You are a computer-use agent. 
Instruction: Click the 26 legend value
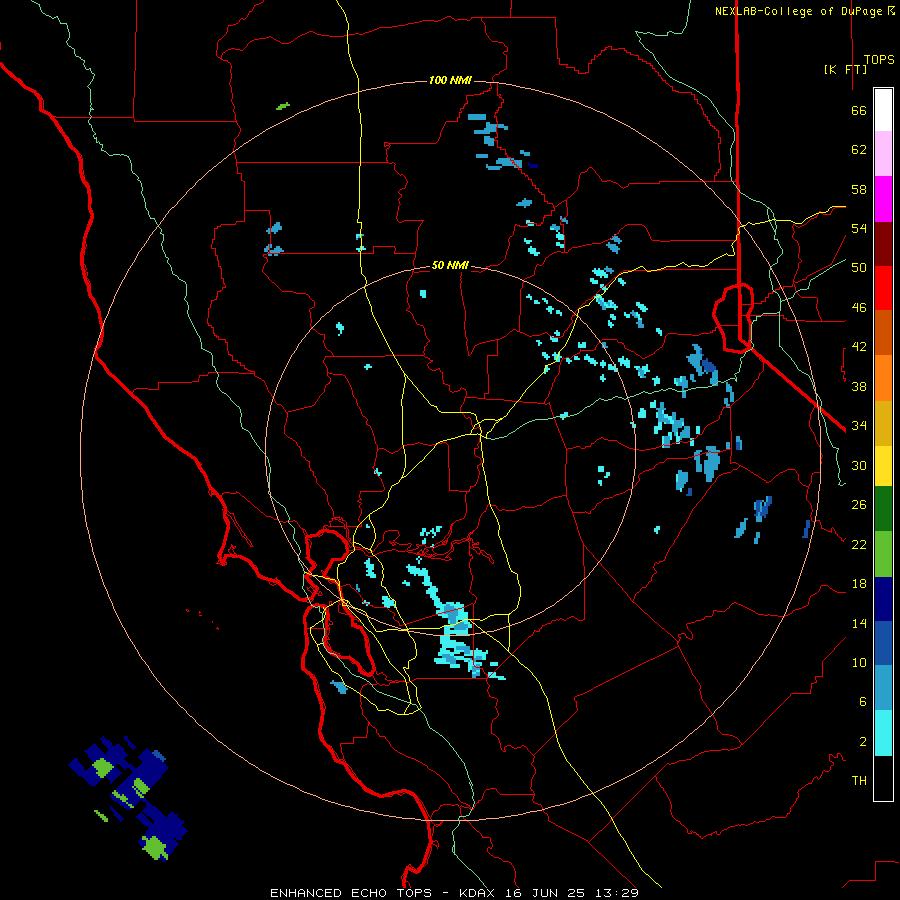(859, 505)
